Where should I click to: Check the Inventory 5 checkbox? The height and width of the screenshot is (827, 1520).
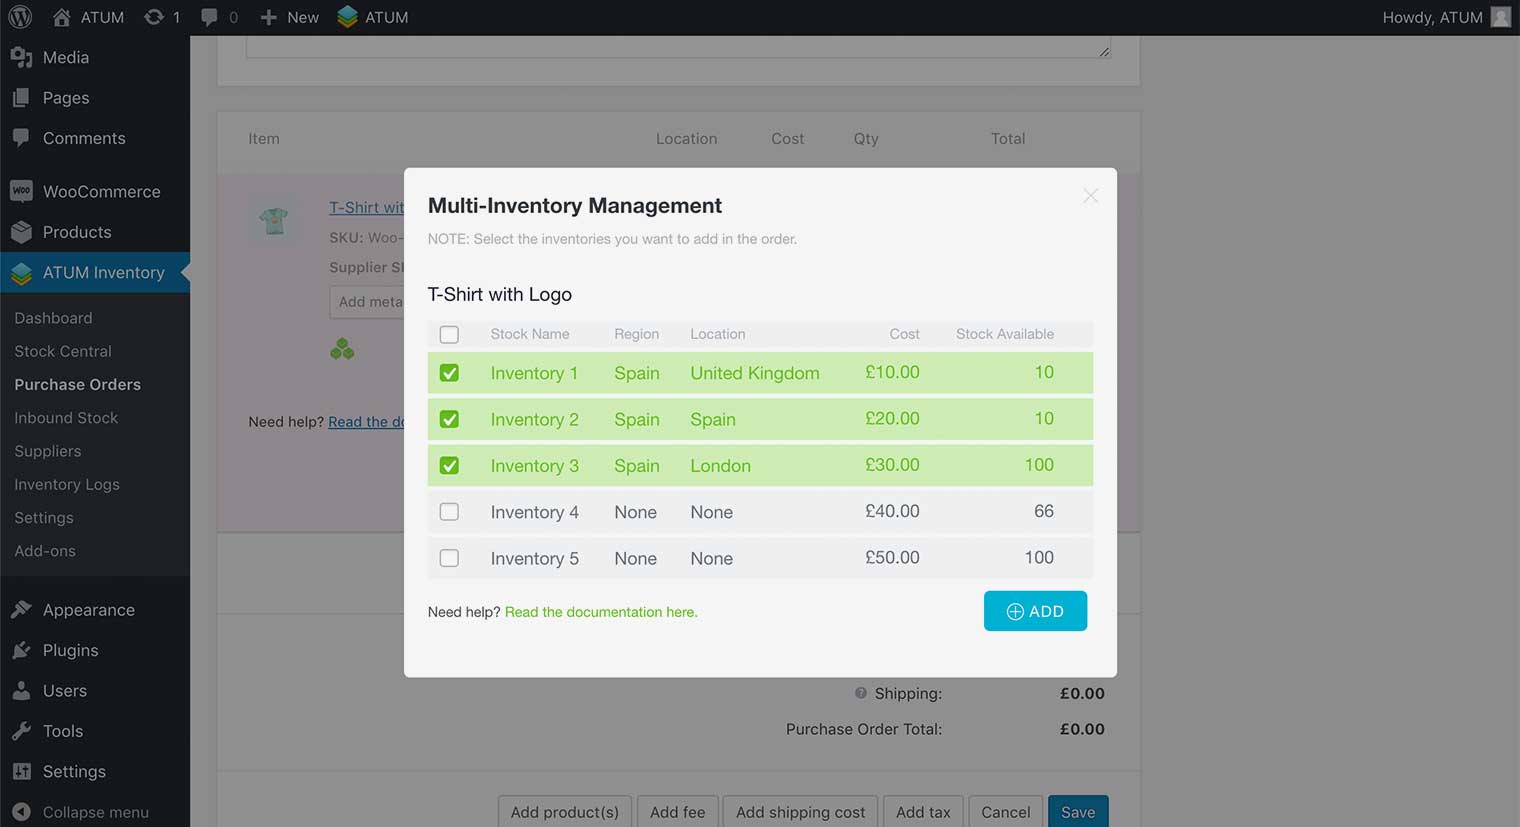(449, 558)
